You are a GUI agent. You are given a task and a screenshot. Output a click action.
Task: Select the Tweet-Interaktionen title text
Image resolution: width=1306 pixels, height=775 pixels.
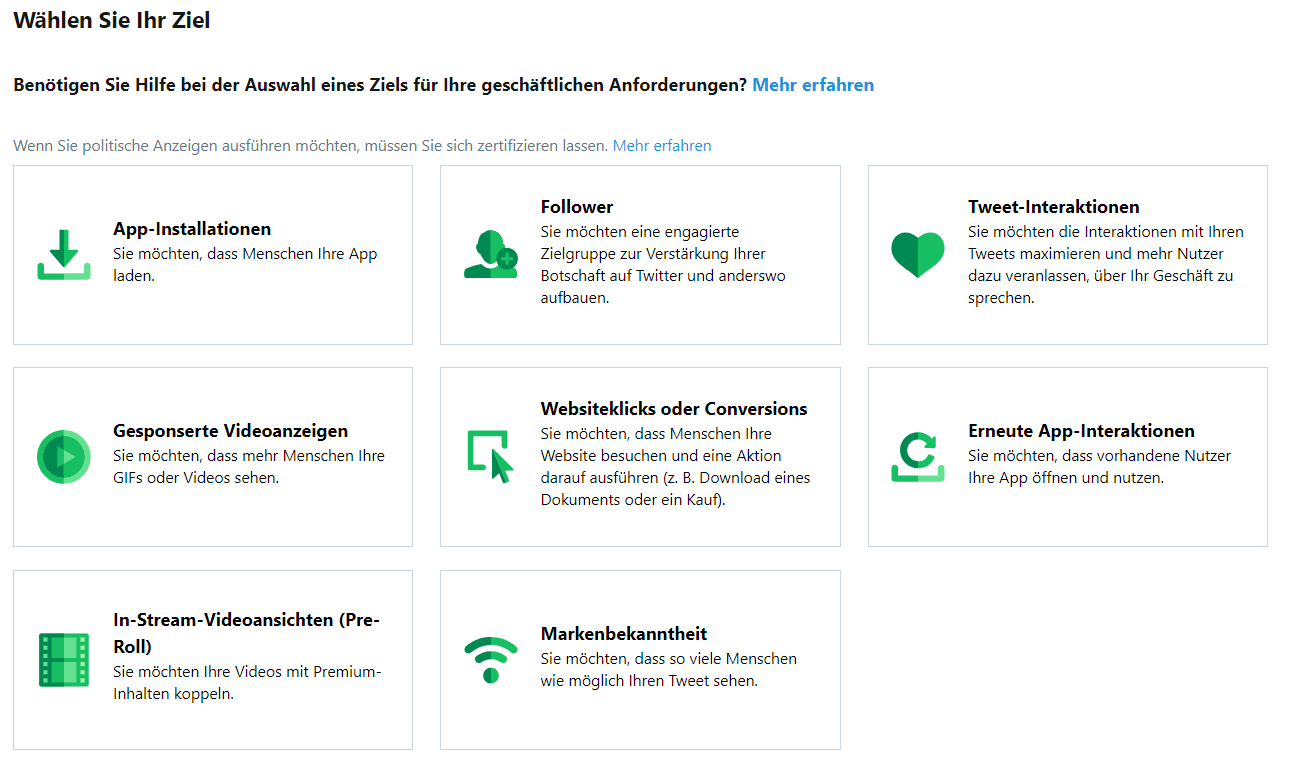point(1054,207)
